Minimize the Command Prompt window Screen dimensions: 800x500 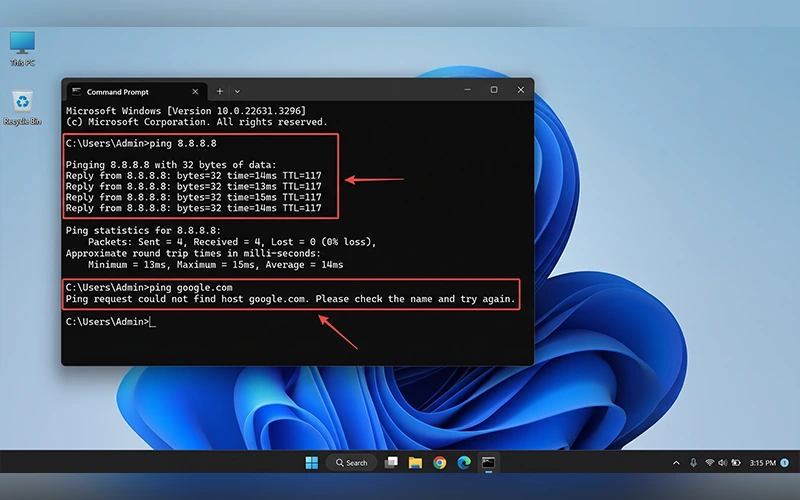[x=467, y=90]
